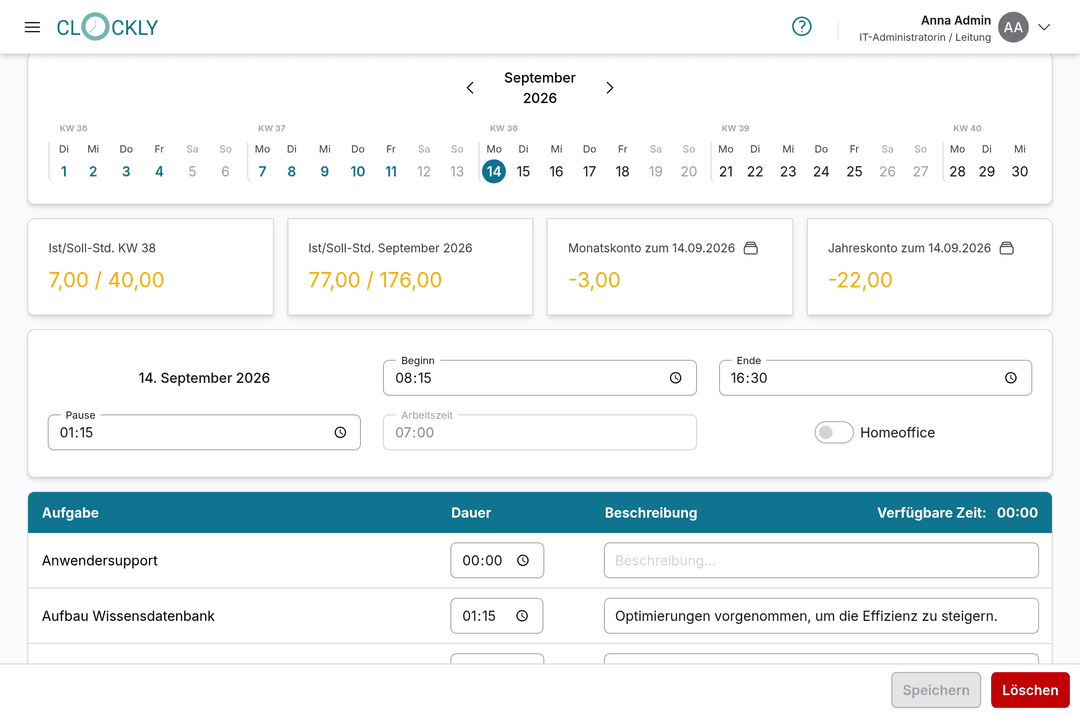Go to next month arrow
Image resolution: width=1080 pixels, height=718 pixels.
pyautogui.click(x=610, y=88)
